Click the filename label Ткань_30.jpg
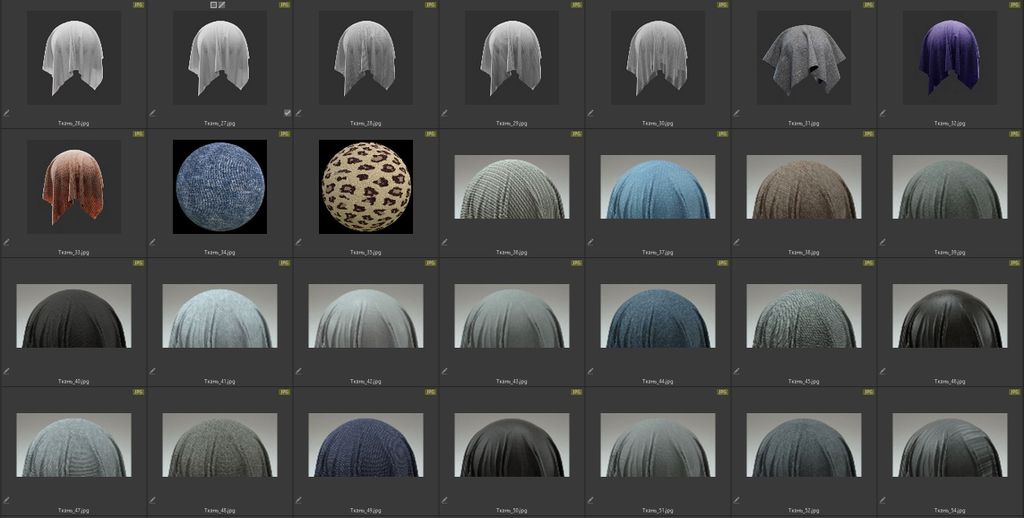1024x518 pixels. tap(658, 123)
